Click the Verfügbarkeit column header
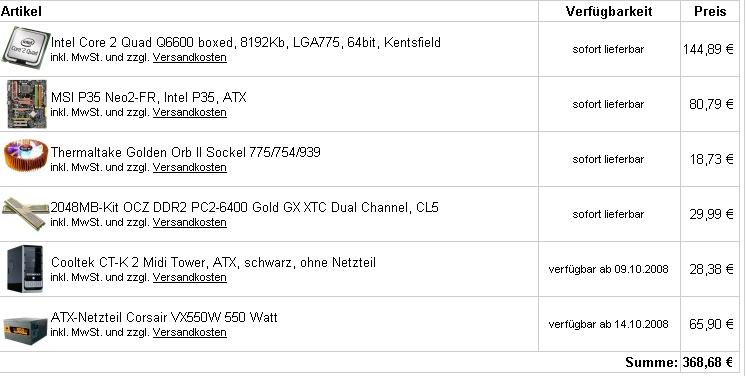 (x=609, y=11)
